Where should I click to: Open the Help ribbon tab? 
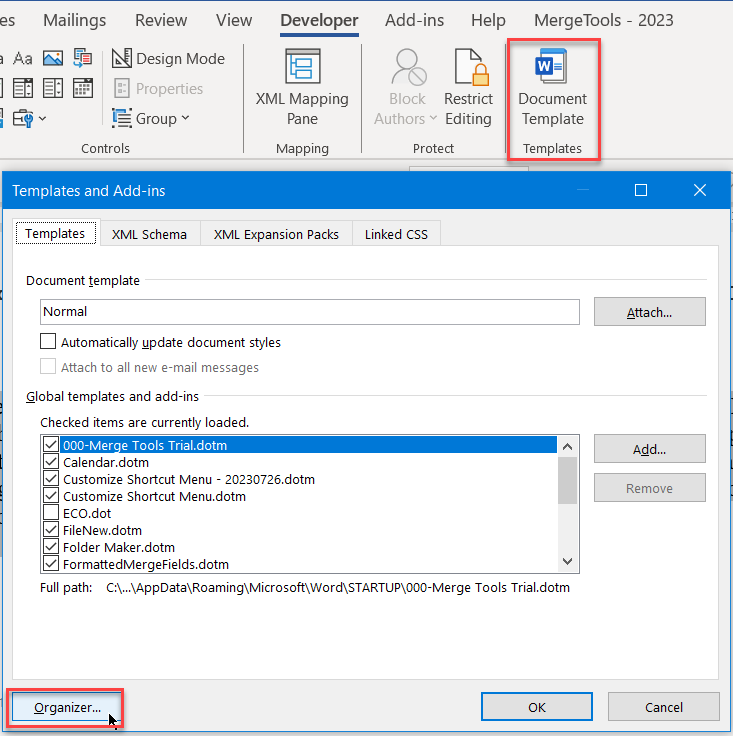click(488, 21)
